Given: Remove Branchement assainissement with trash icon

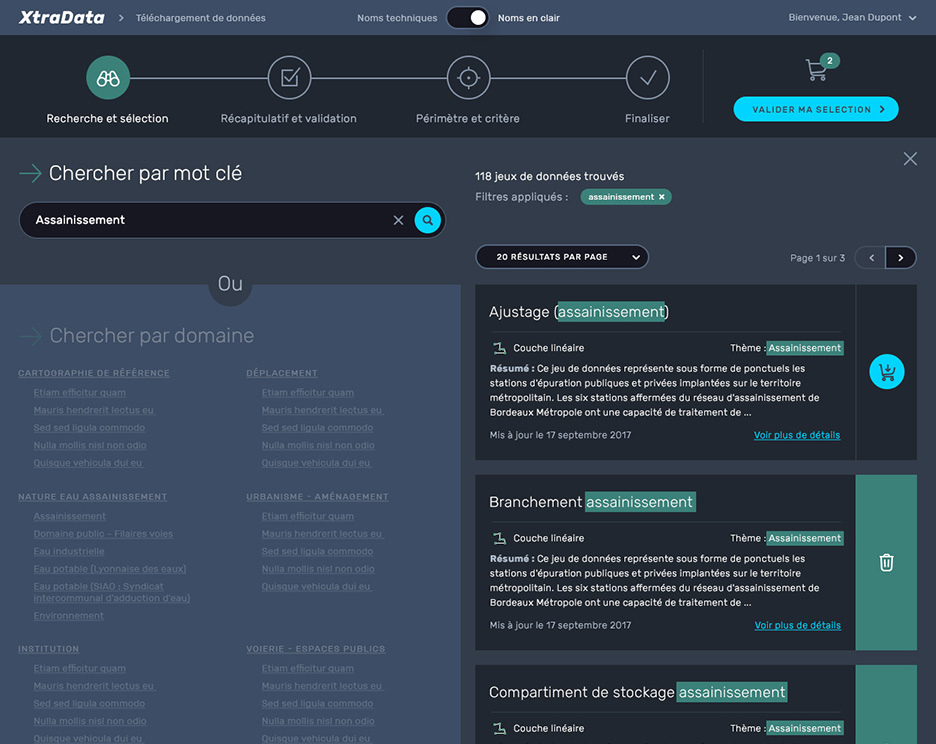Looking at the screenshot, I should coord(886,563).
